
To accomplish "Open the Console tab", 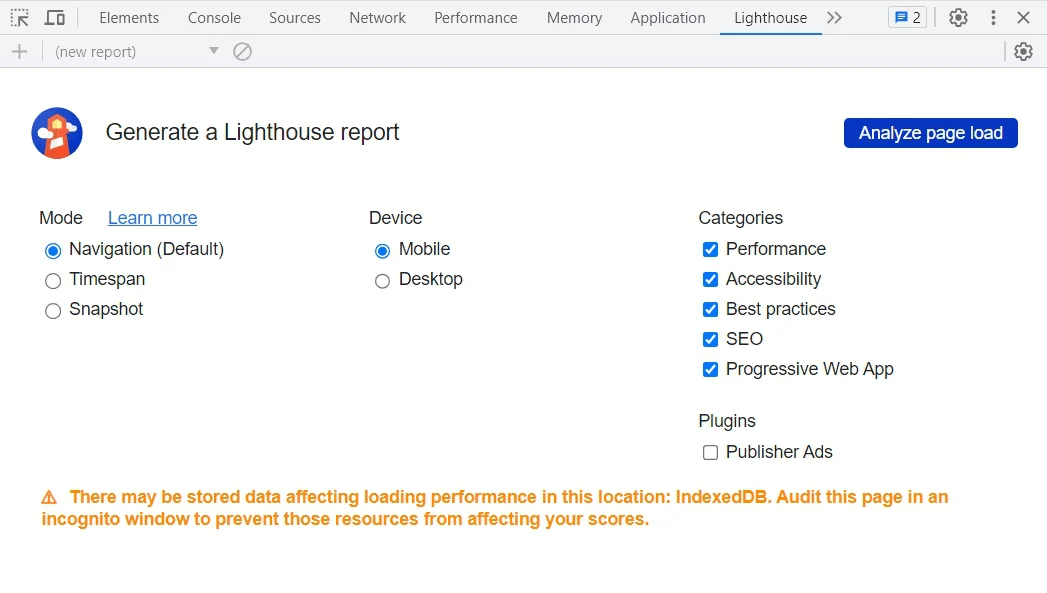I will (214, 18).
